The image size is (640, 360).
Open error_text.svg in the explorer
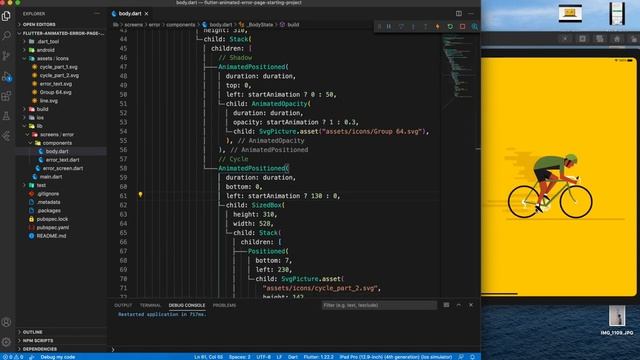pyautogui.click(x=56, y=84)
